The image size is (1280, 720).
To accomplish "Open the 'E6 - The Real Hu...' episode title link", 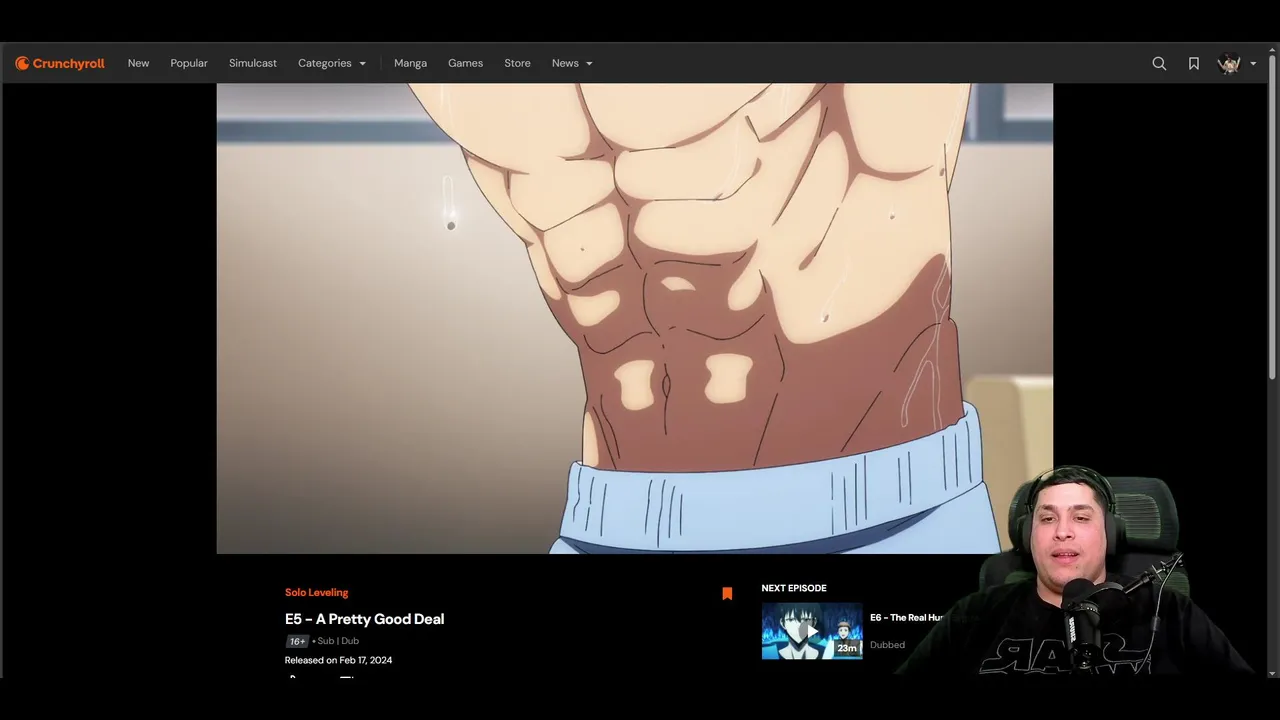I will pos(906,618).
